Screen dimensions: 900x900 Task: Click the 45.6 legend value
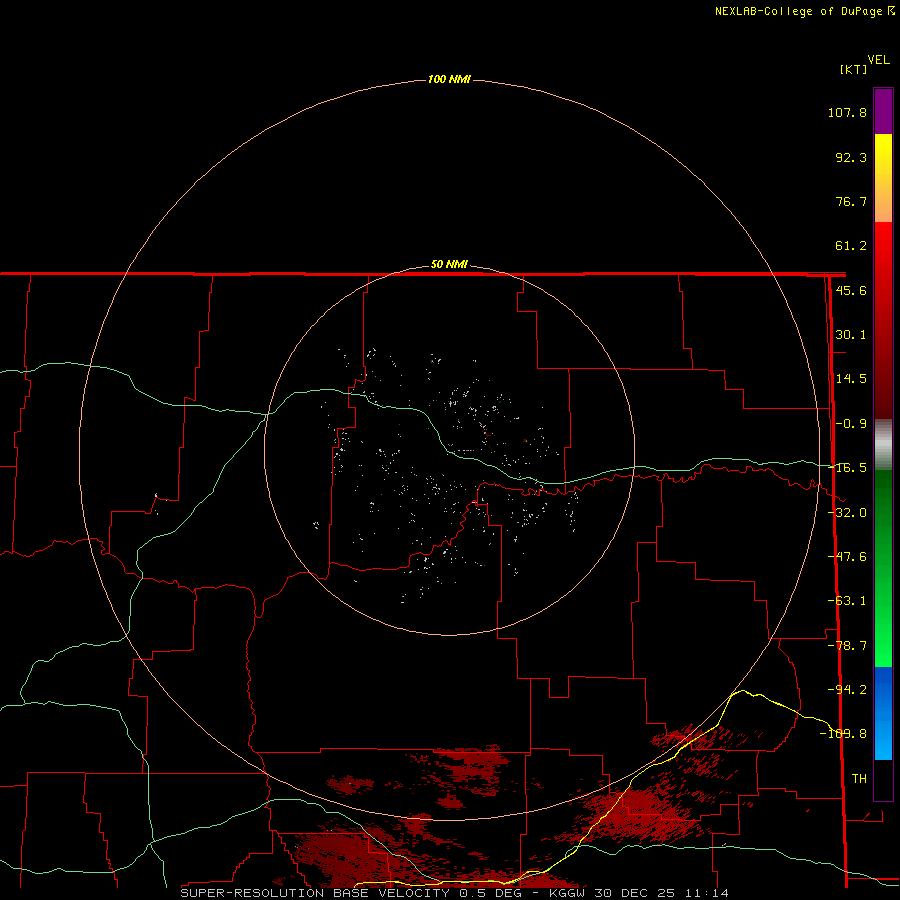851,290
